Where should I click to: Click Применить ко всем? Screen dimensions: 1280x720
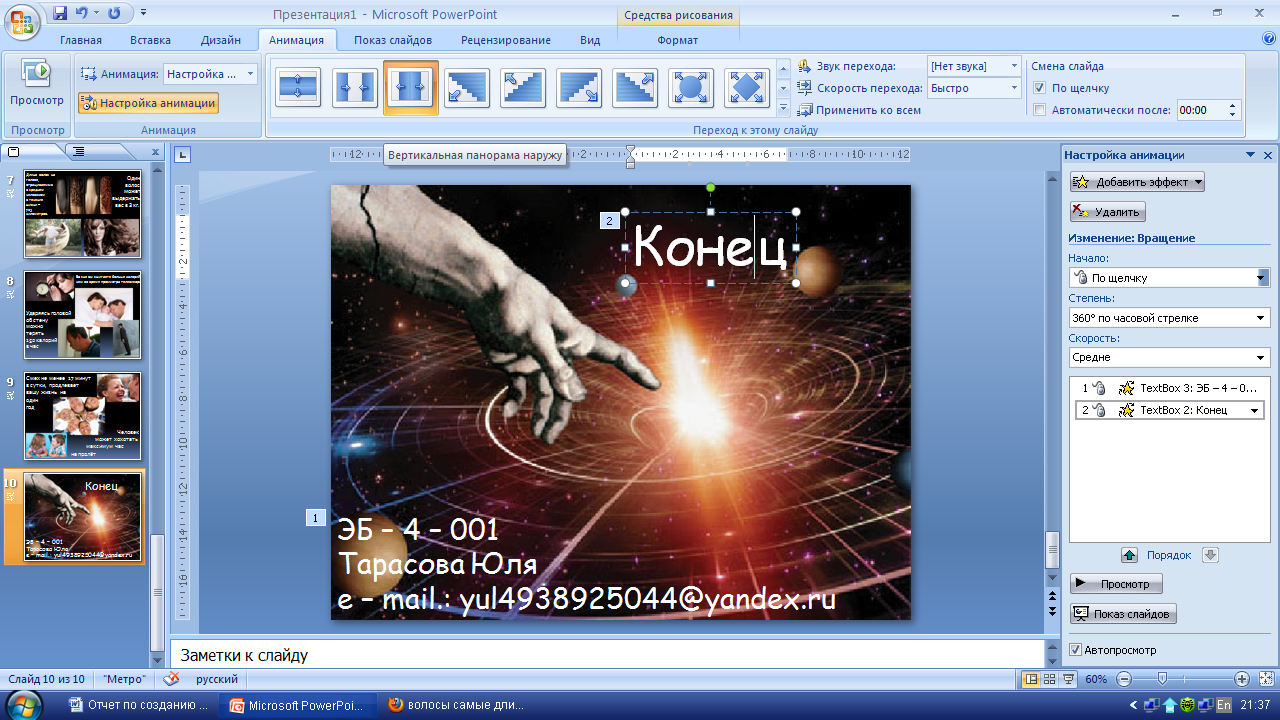[860, 110]
